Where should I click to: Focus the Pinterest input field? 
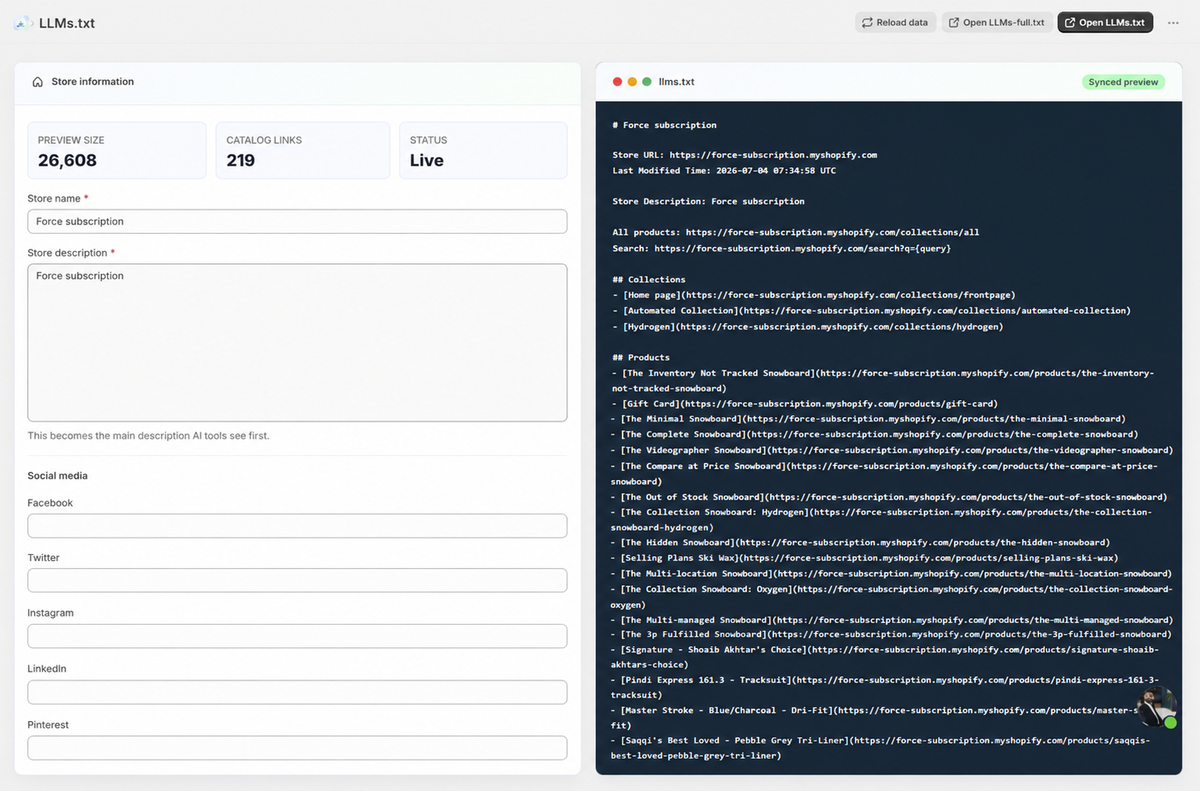[297, 747]
